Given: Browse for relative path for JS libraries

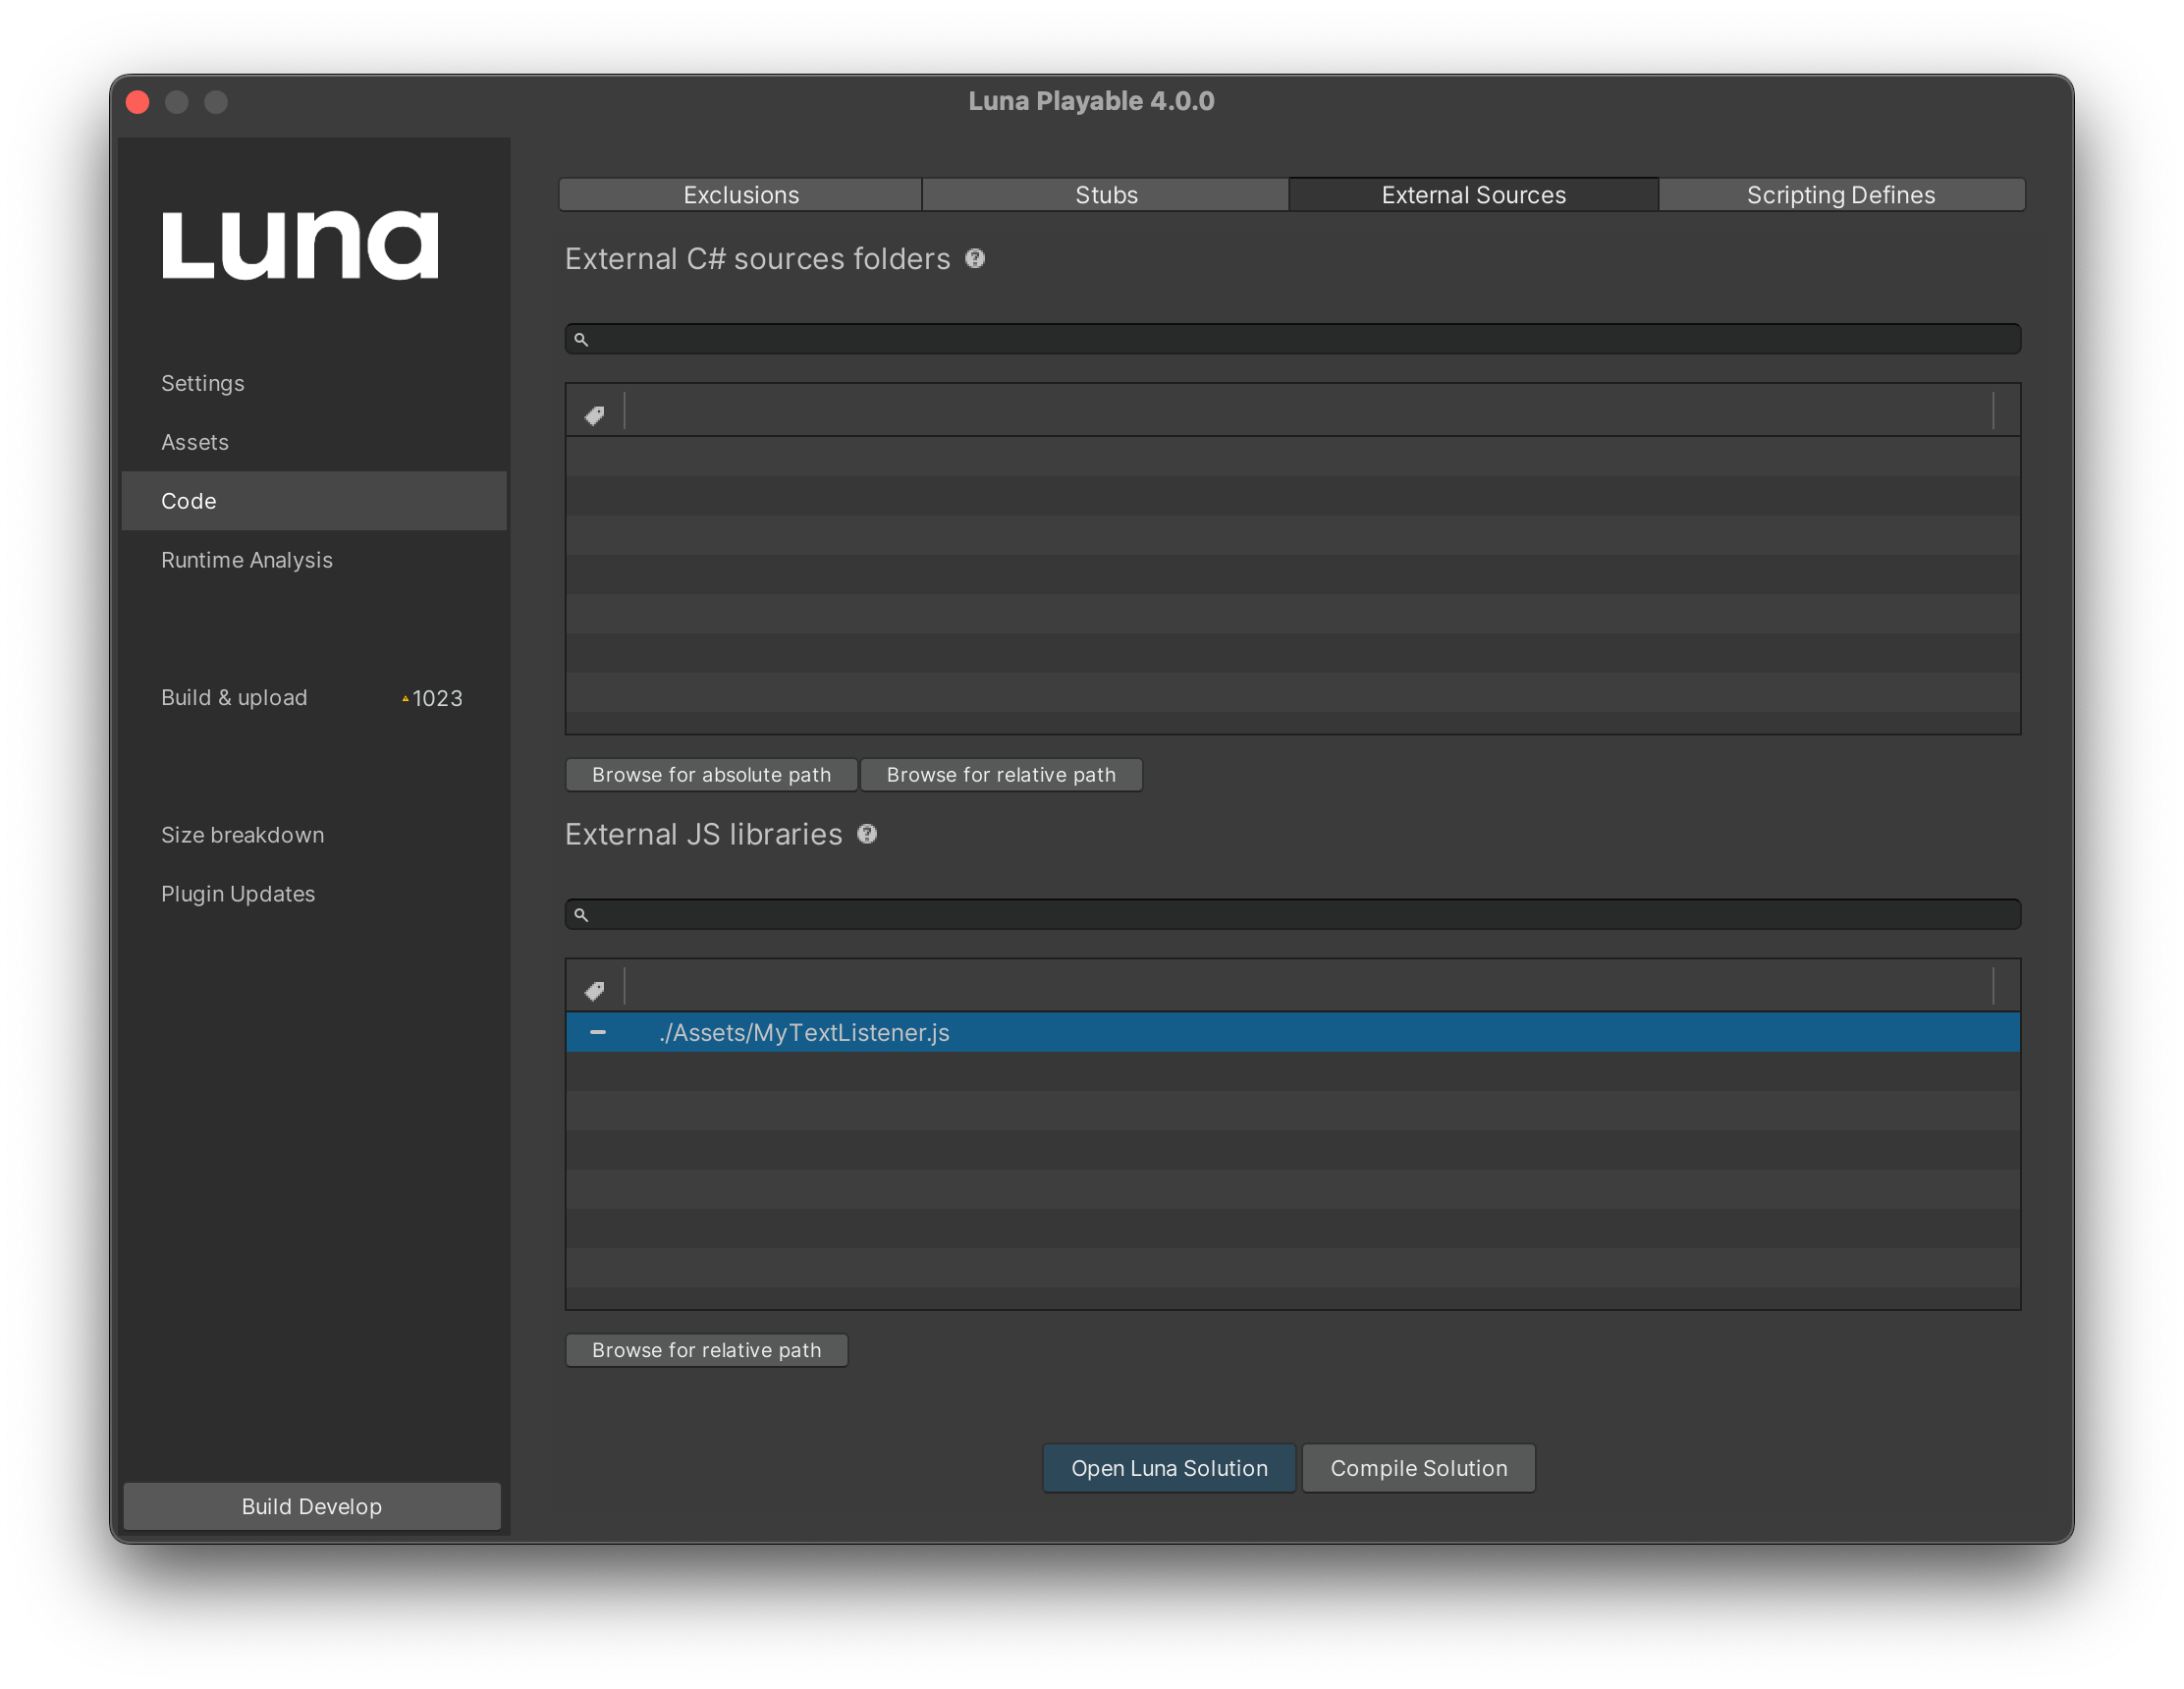Looking at the screenshot, I should tap(706, 1350).
